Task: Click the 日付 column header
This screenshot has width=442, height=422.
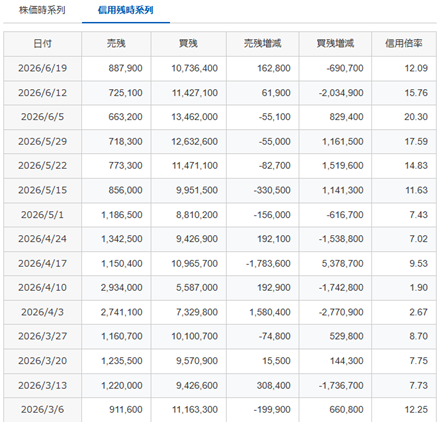Action: 42,44
